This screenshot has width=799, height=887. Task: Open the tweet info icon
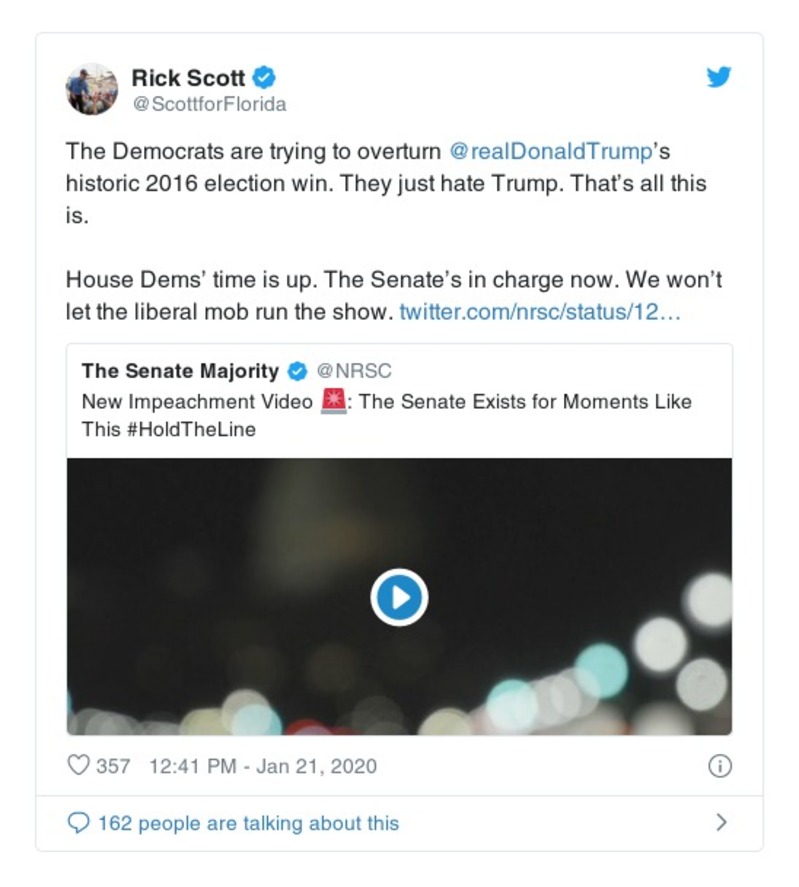(719, 766)
